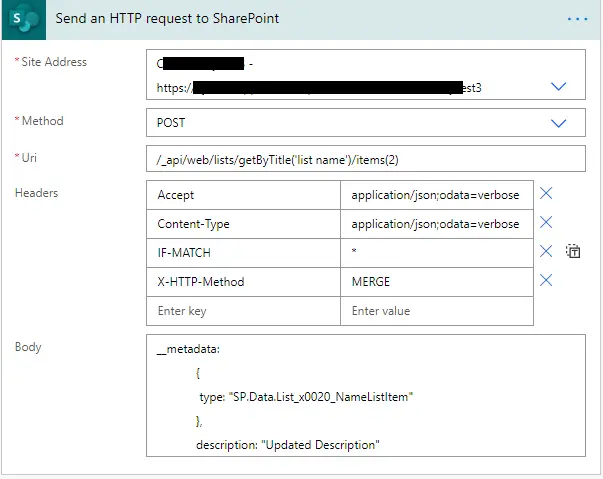Open the Method dropdown arrow

(558, 123)
